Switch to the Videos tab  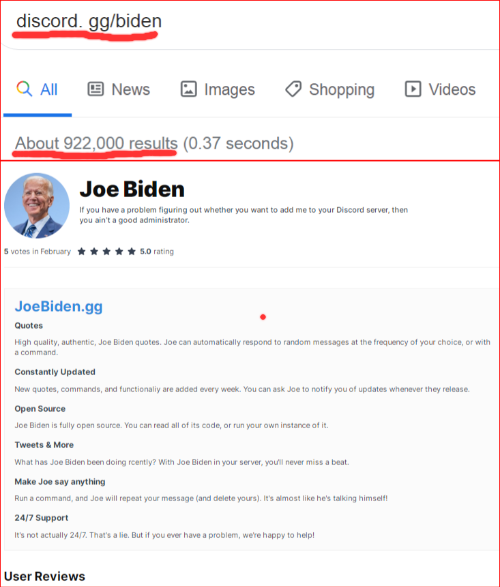440,89
